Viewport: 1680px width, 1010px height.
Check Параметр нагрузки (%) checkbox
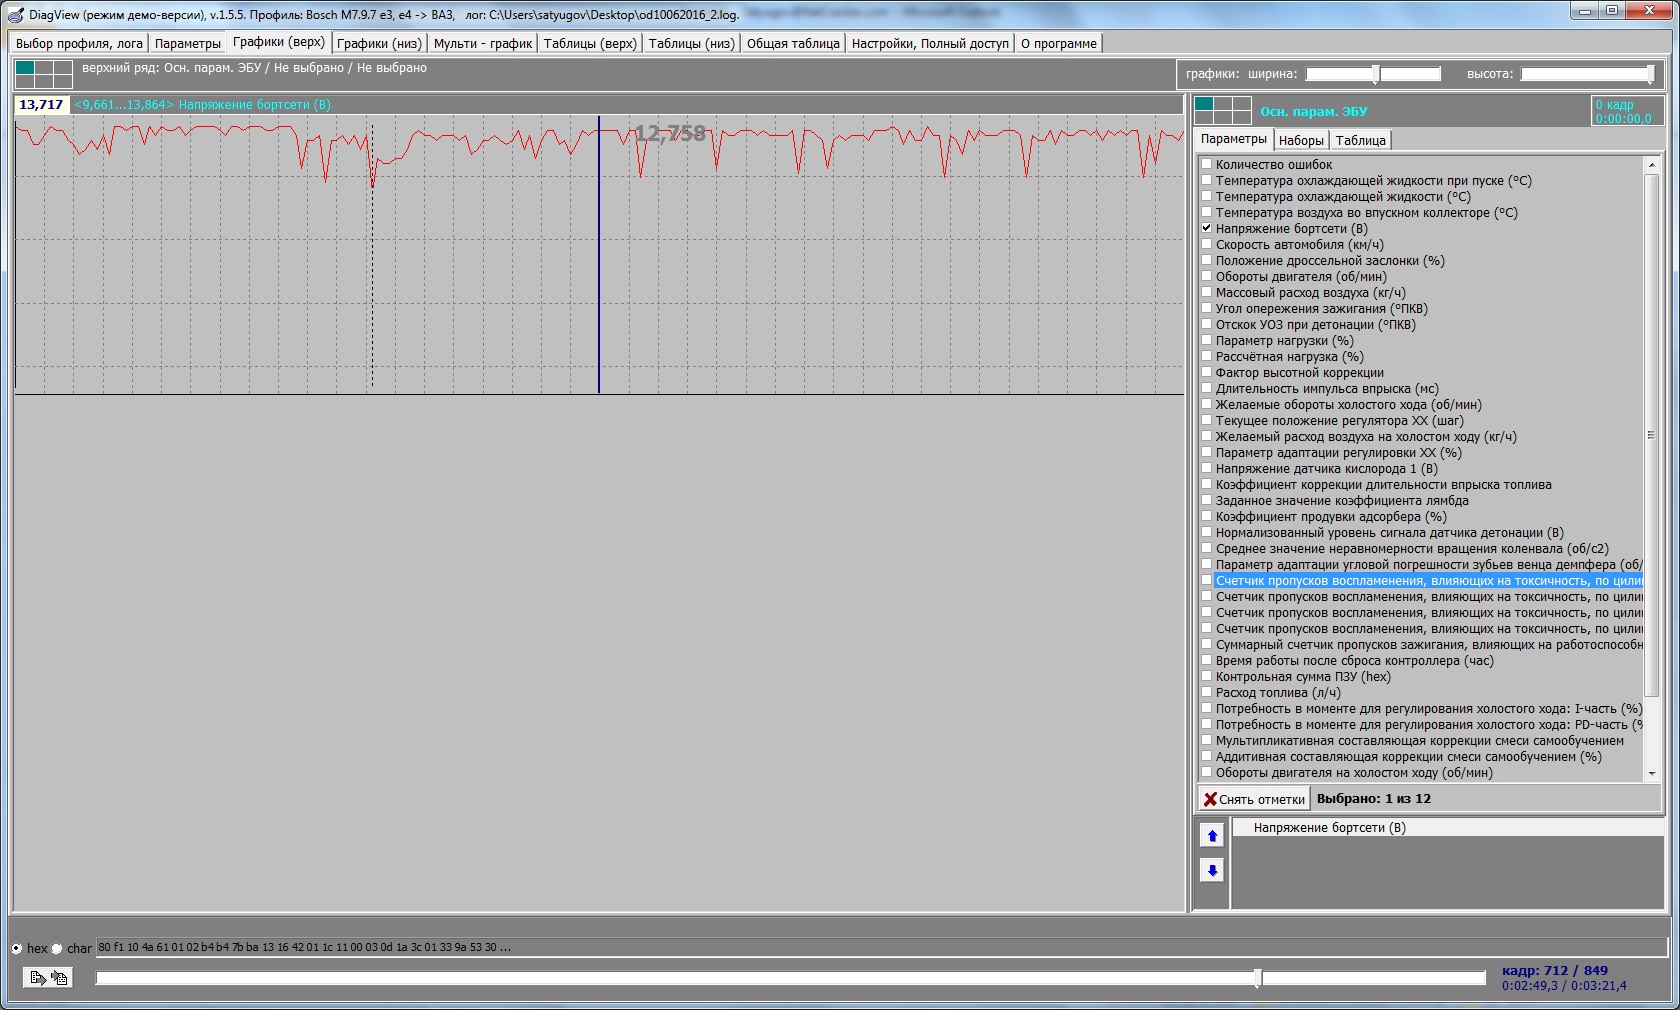(x=1207, y=340)
